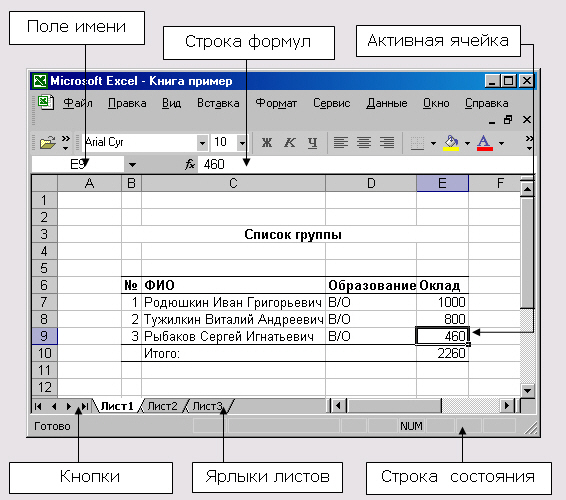Minimize the workbook document window
Image resolution: width=566 pixels, height=500 pixels.
[x=492, y=121]
